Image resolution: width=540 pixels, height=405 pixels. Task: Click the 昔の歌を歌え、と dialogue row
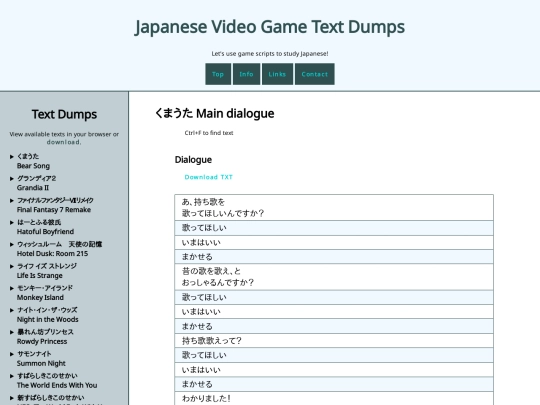[334, 277]
